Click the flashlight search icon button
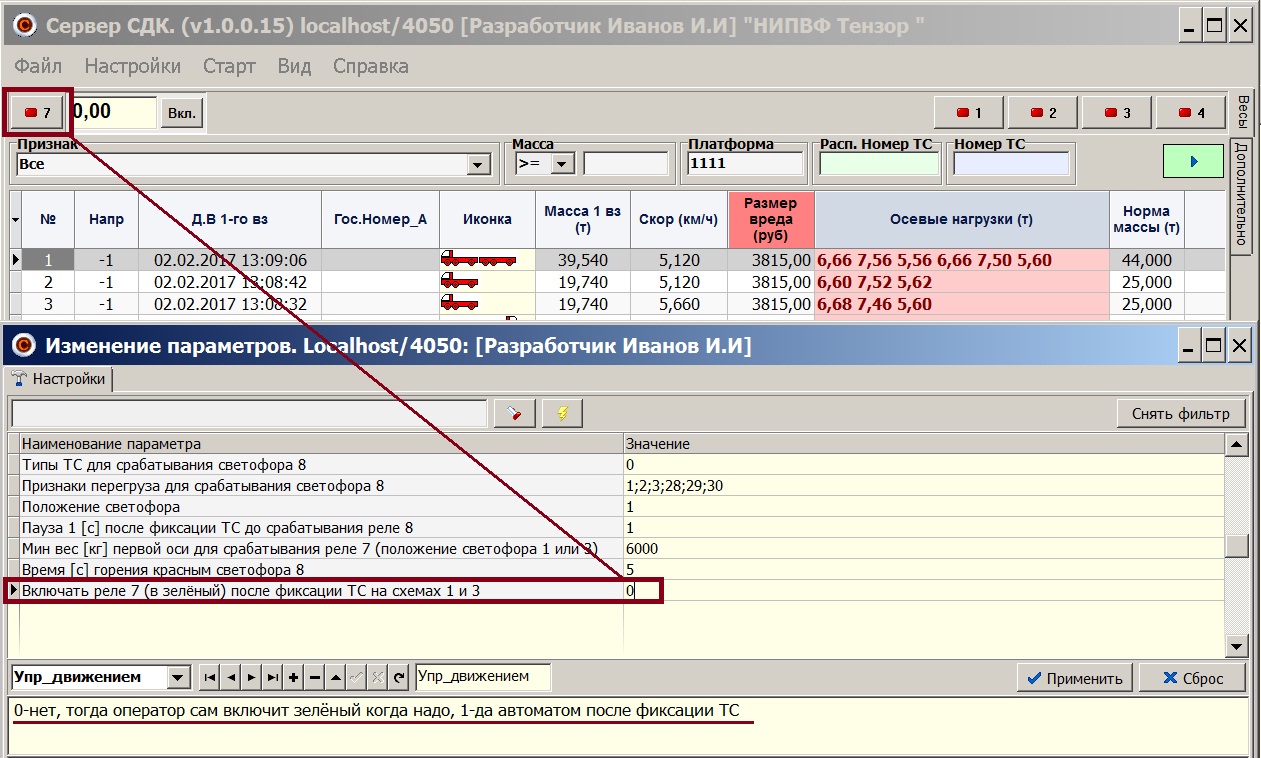This screenshot has width=1261, height=758. coord(515,413)
